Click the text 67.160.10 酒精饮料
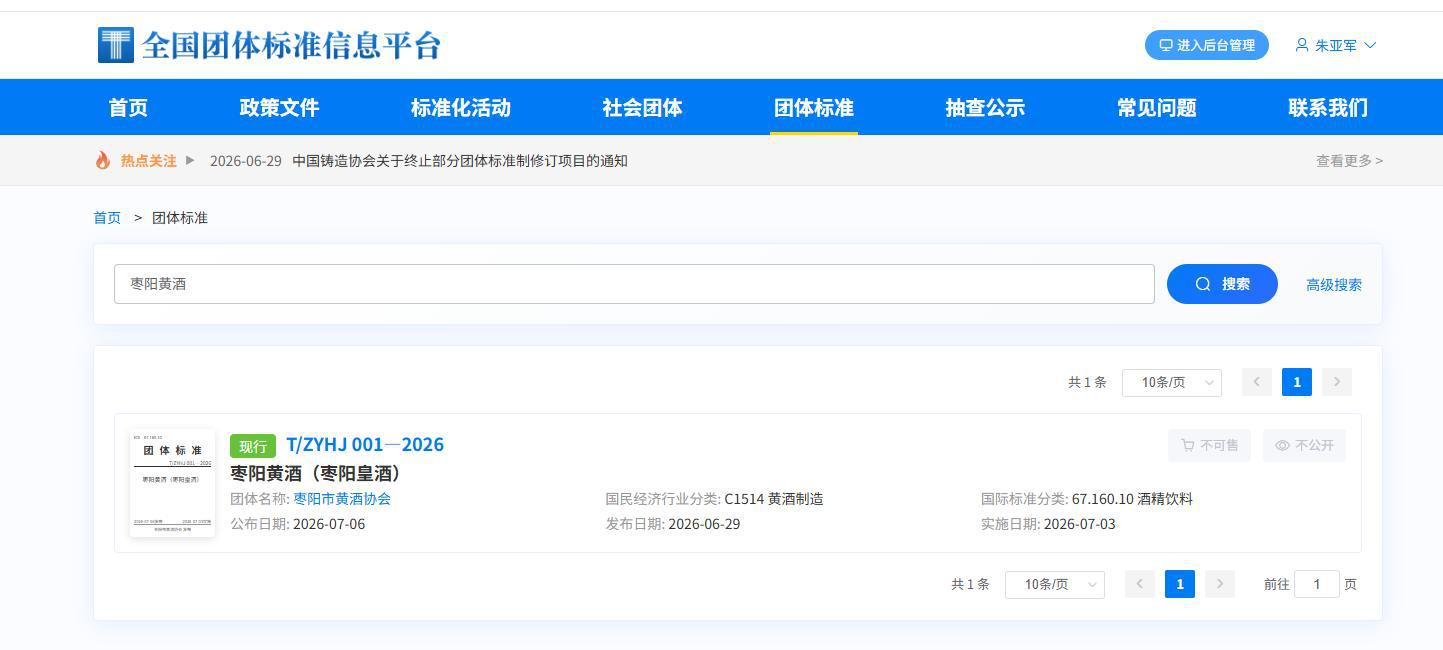 click(1132, 499)
